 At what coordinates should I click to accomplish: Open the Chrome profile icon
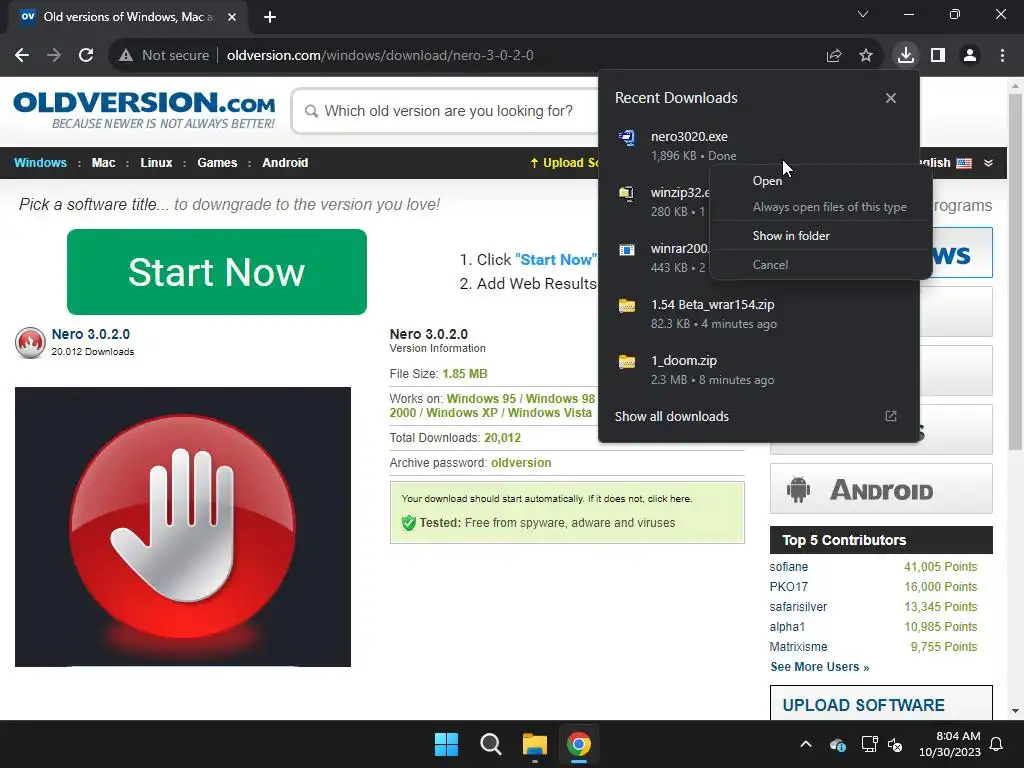tap(970, 56)
